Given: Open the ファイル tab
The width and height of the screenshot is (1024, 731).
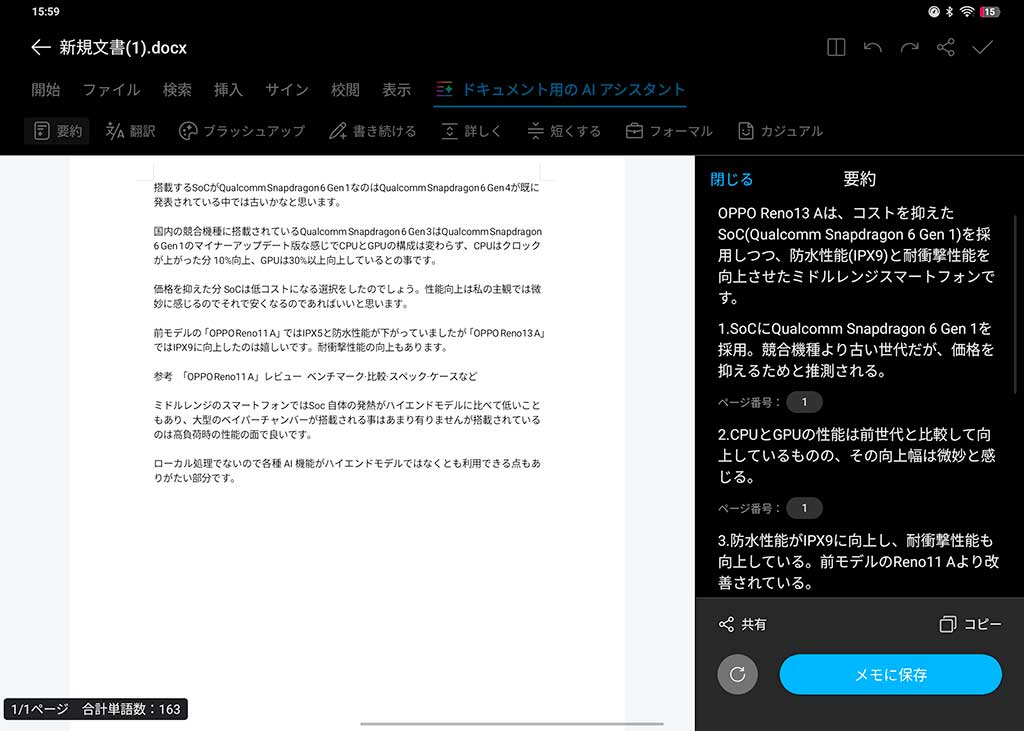Looking at the screenshot, I should [x=111, y=89].
